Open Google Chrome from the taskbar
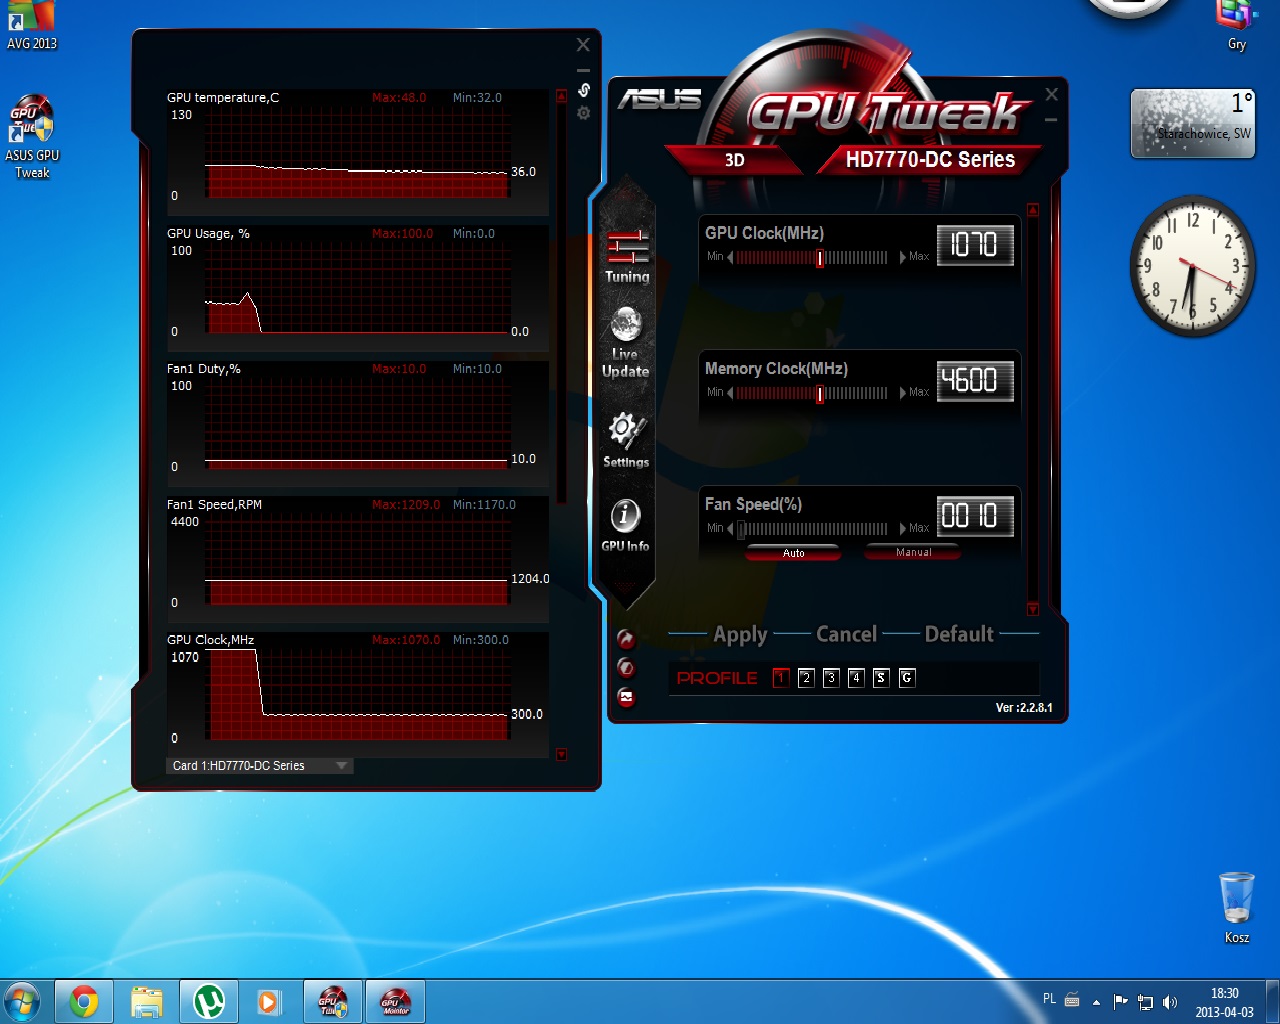The height and width of the screenshot is (1024, 1280). point(84,1001)
